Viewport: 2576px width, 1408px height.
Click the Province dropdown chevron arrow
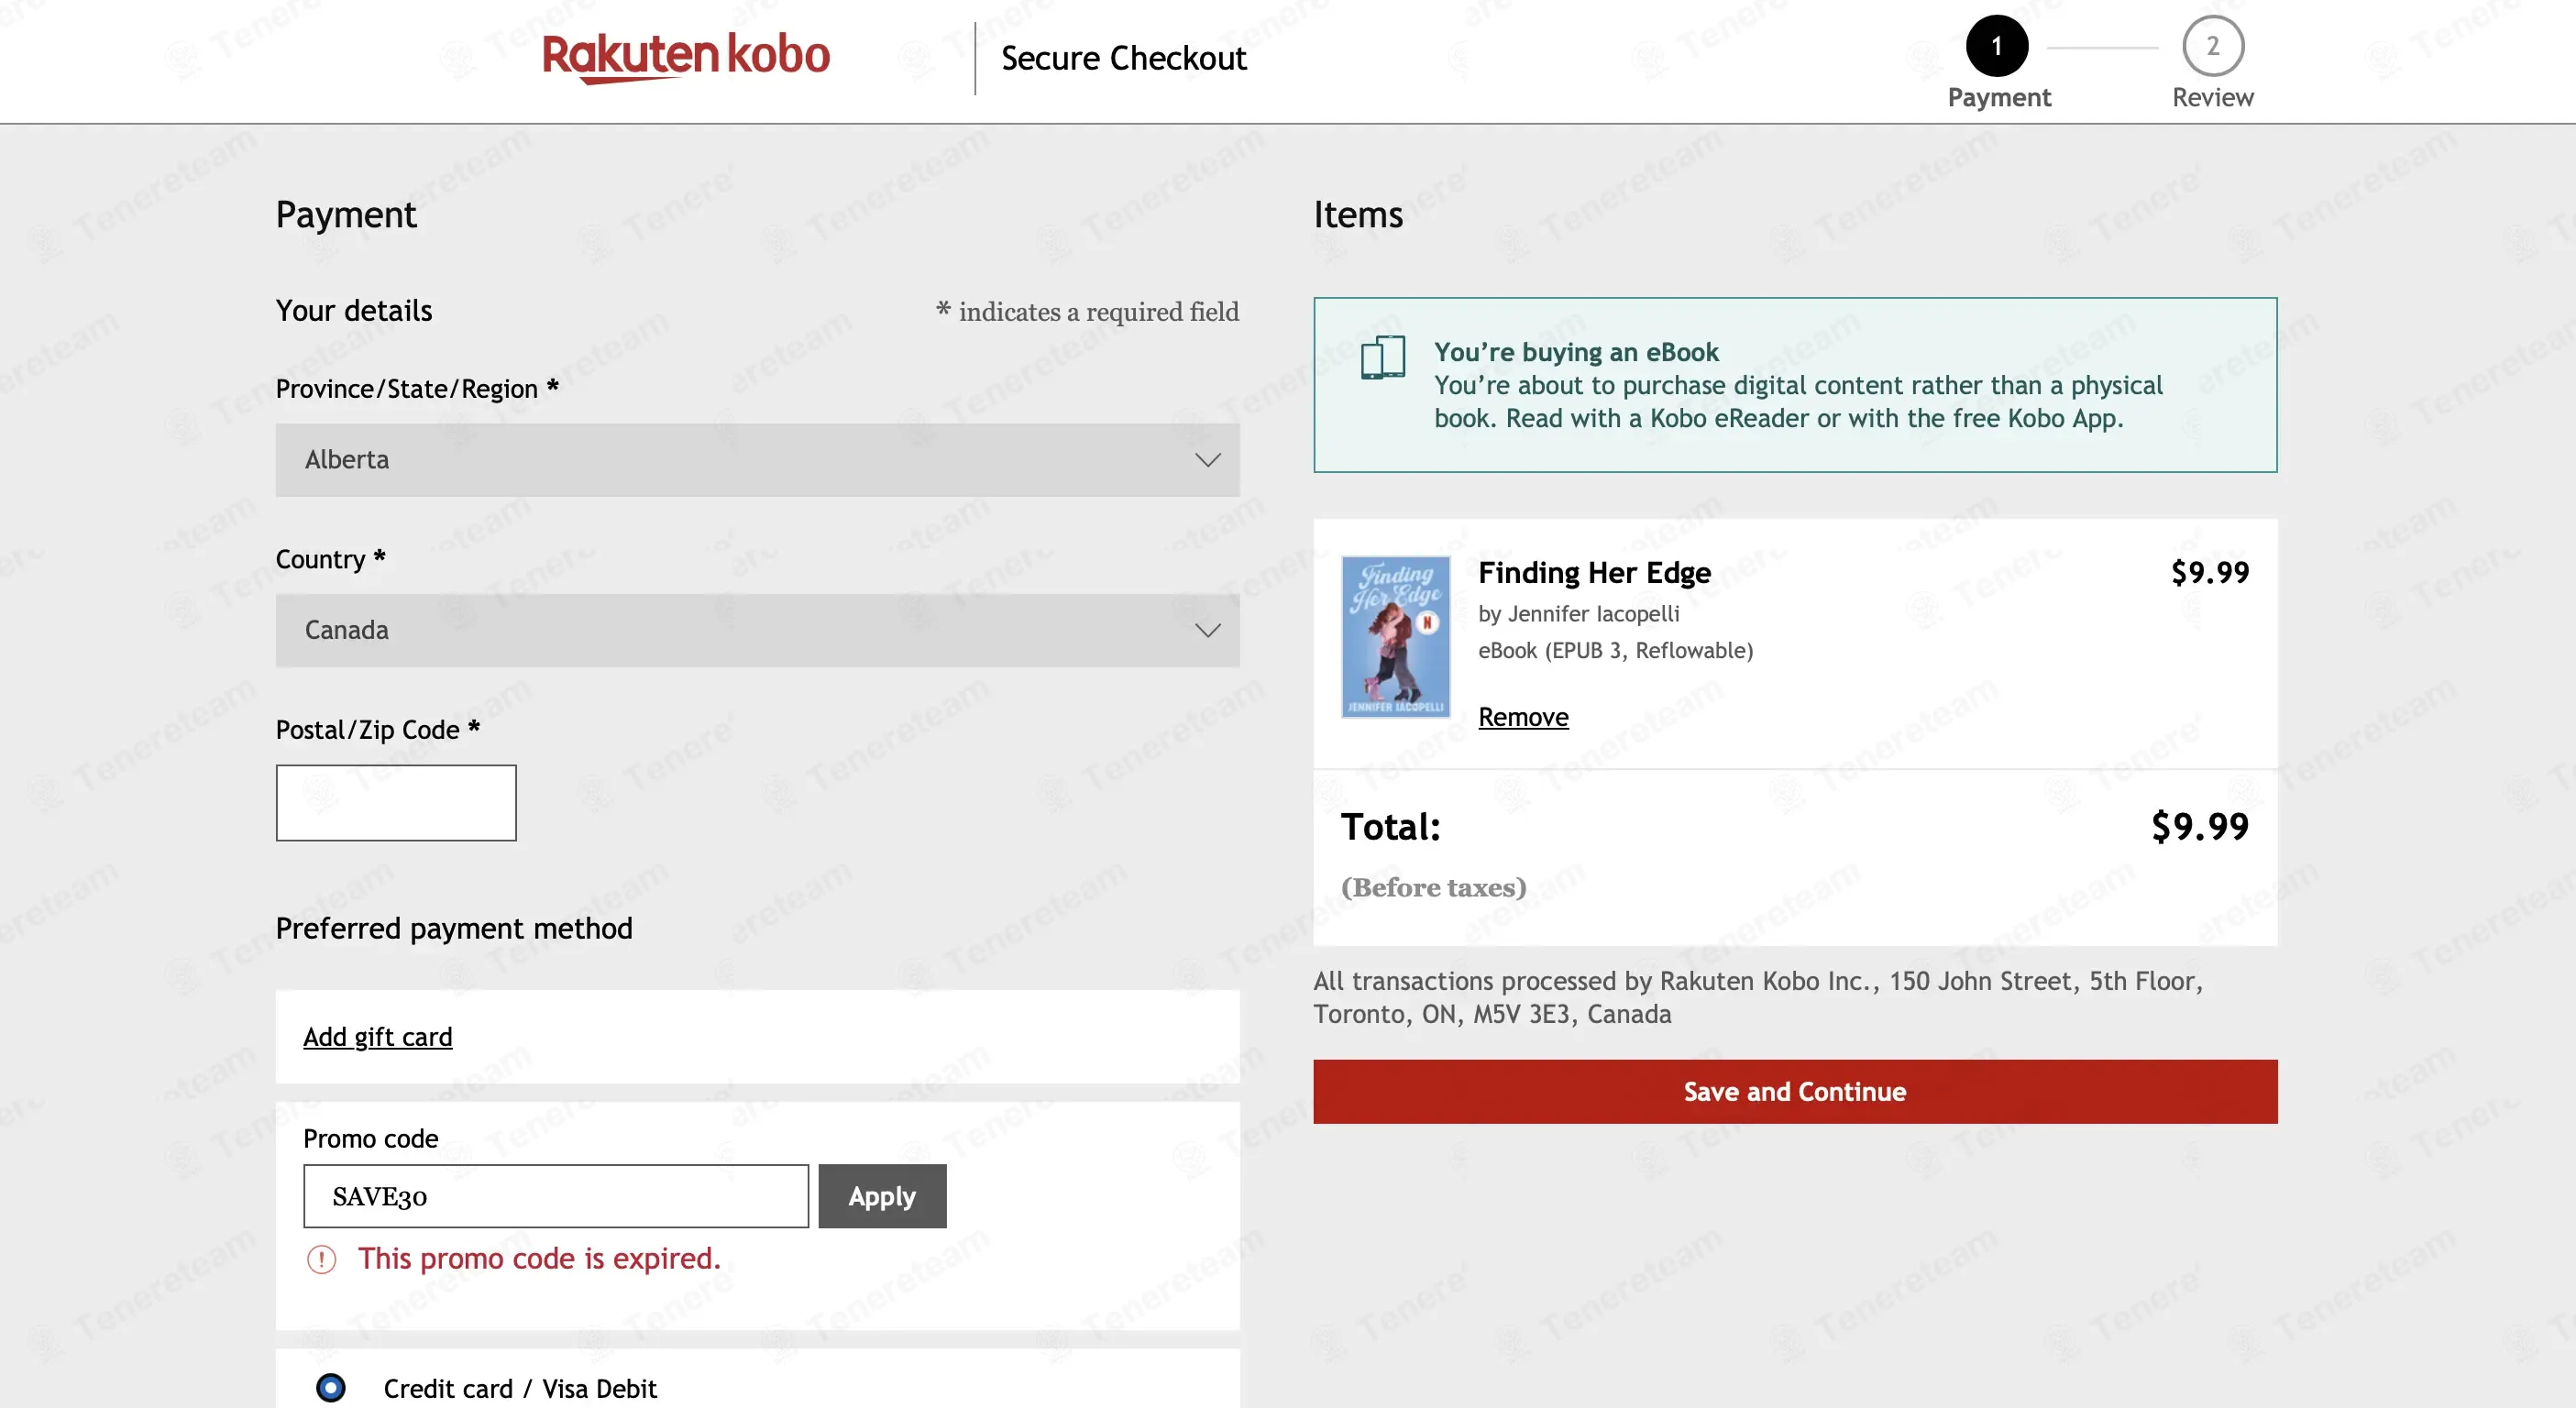click(1208, 460)
